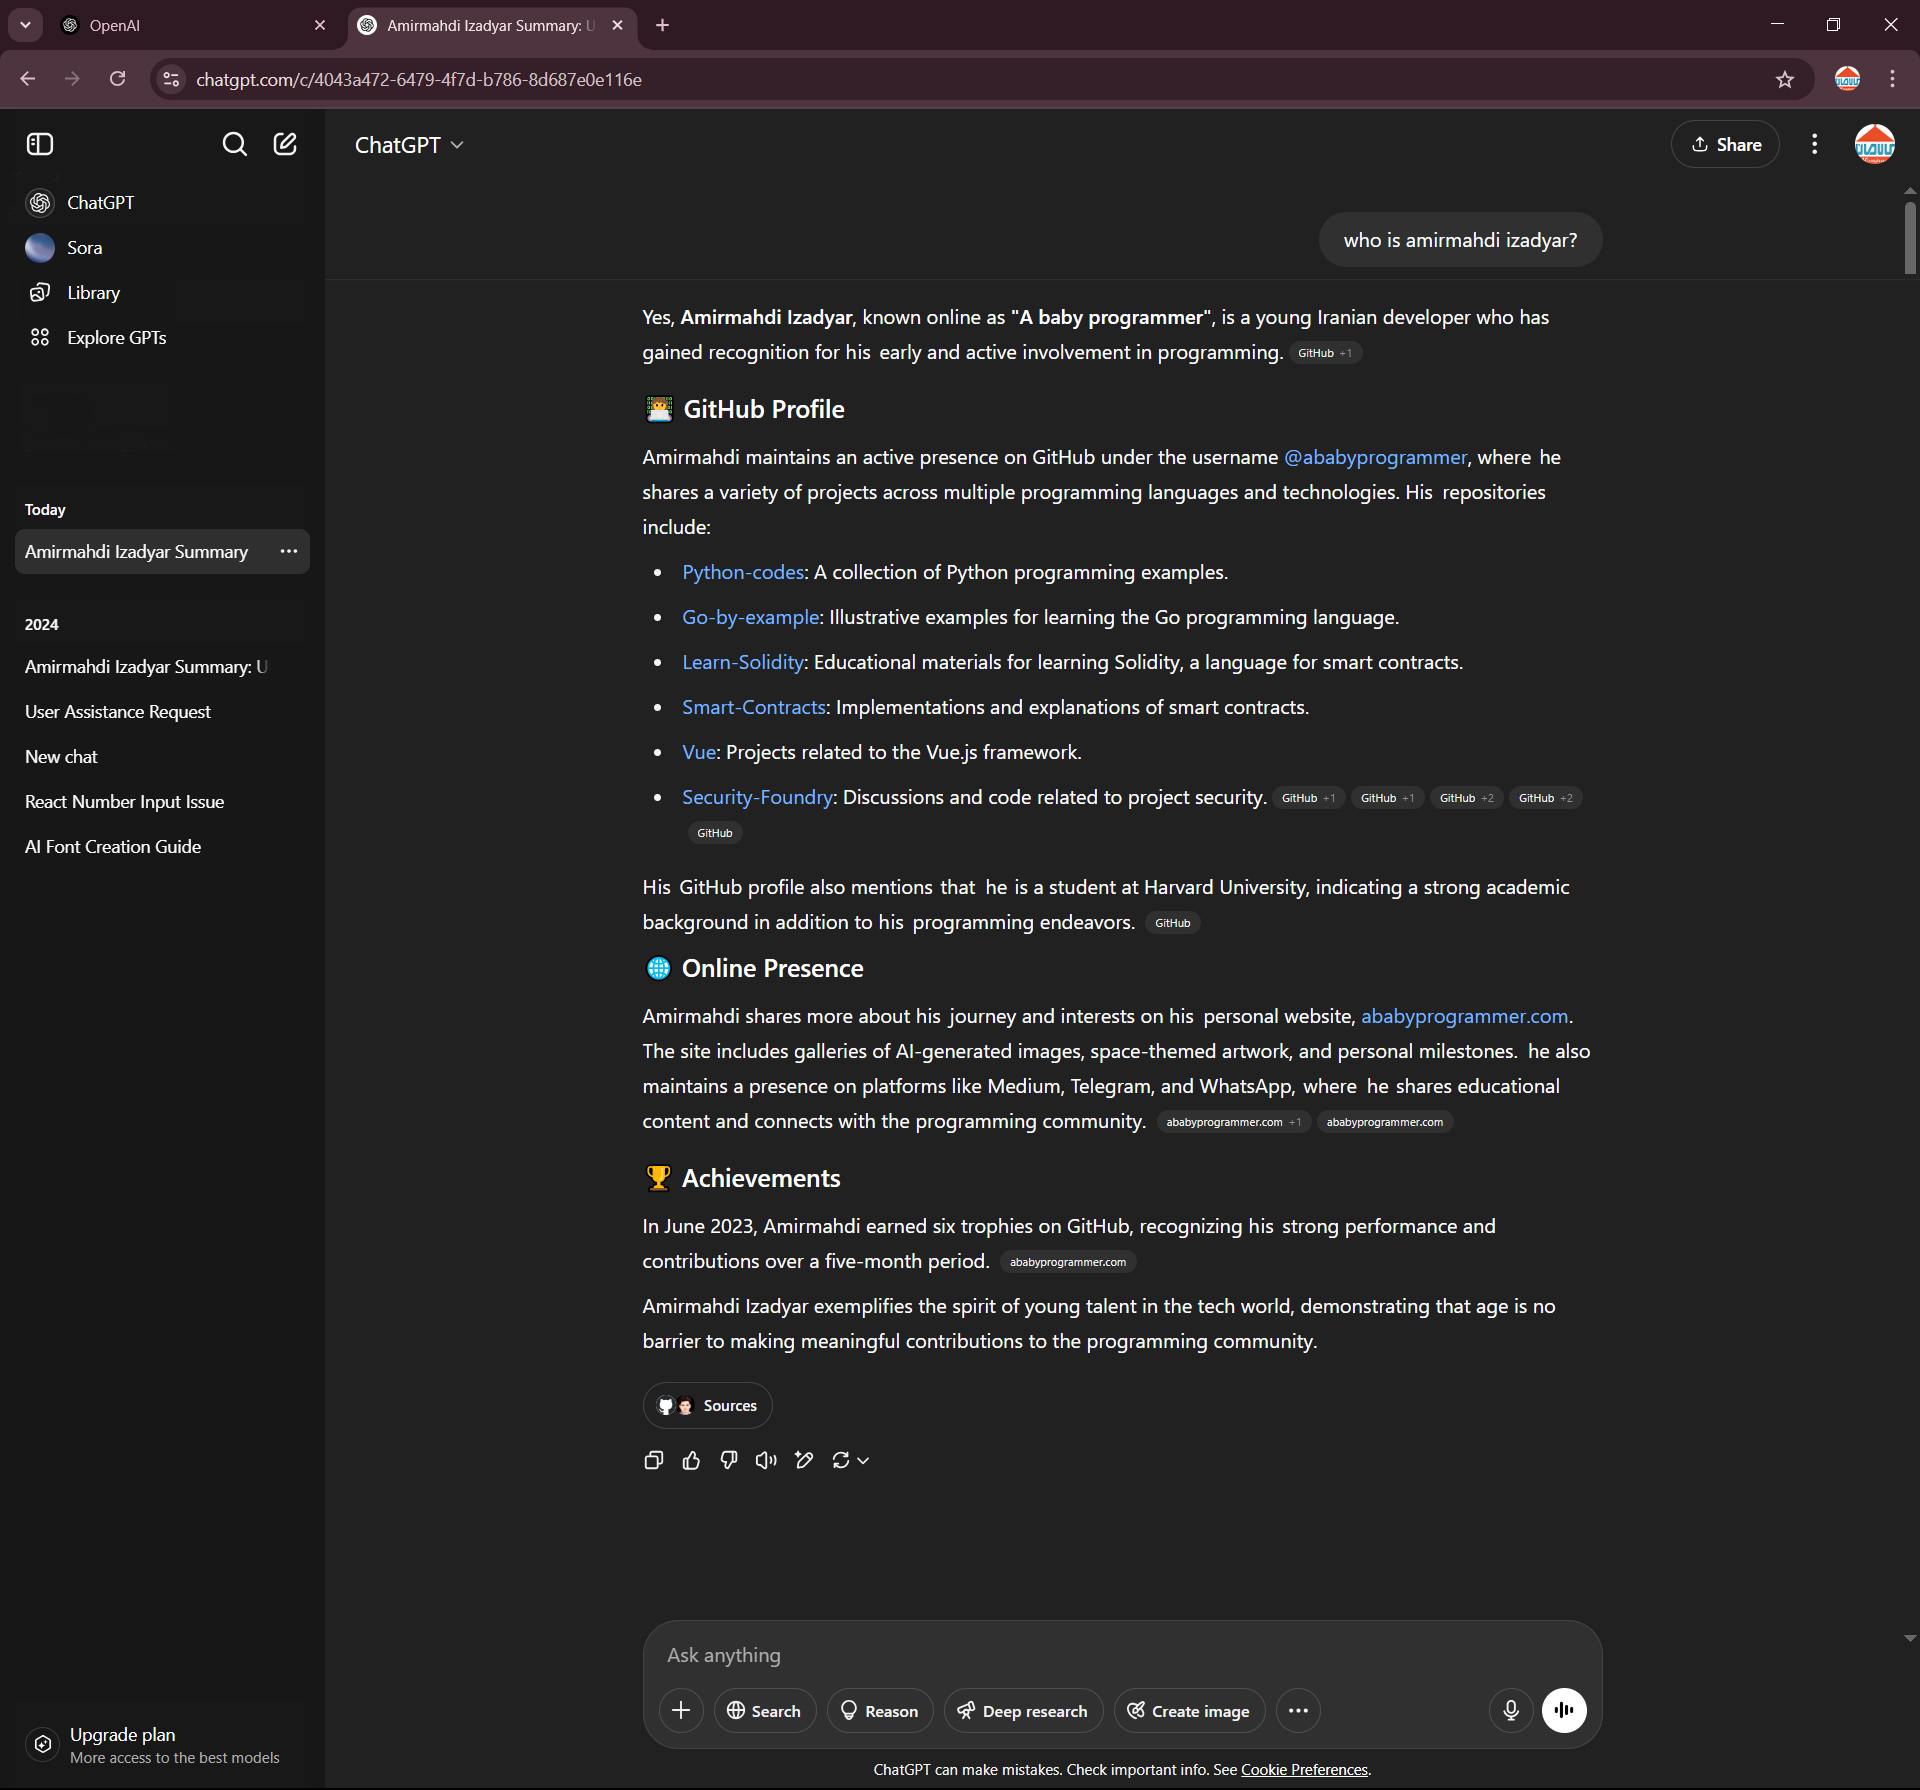The height and width of the screenshot is (1790, 1920).
Task: Click the Share button
Action: pos(1725,144)
